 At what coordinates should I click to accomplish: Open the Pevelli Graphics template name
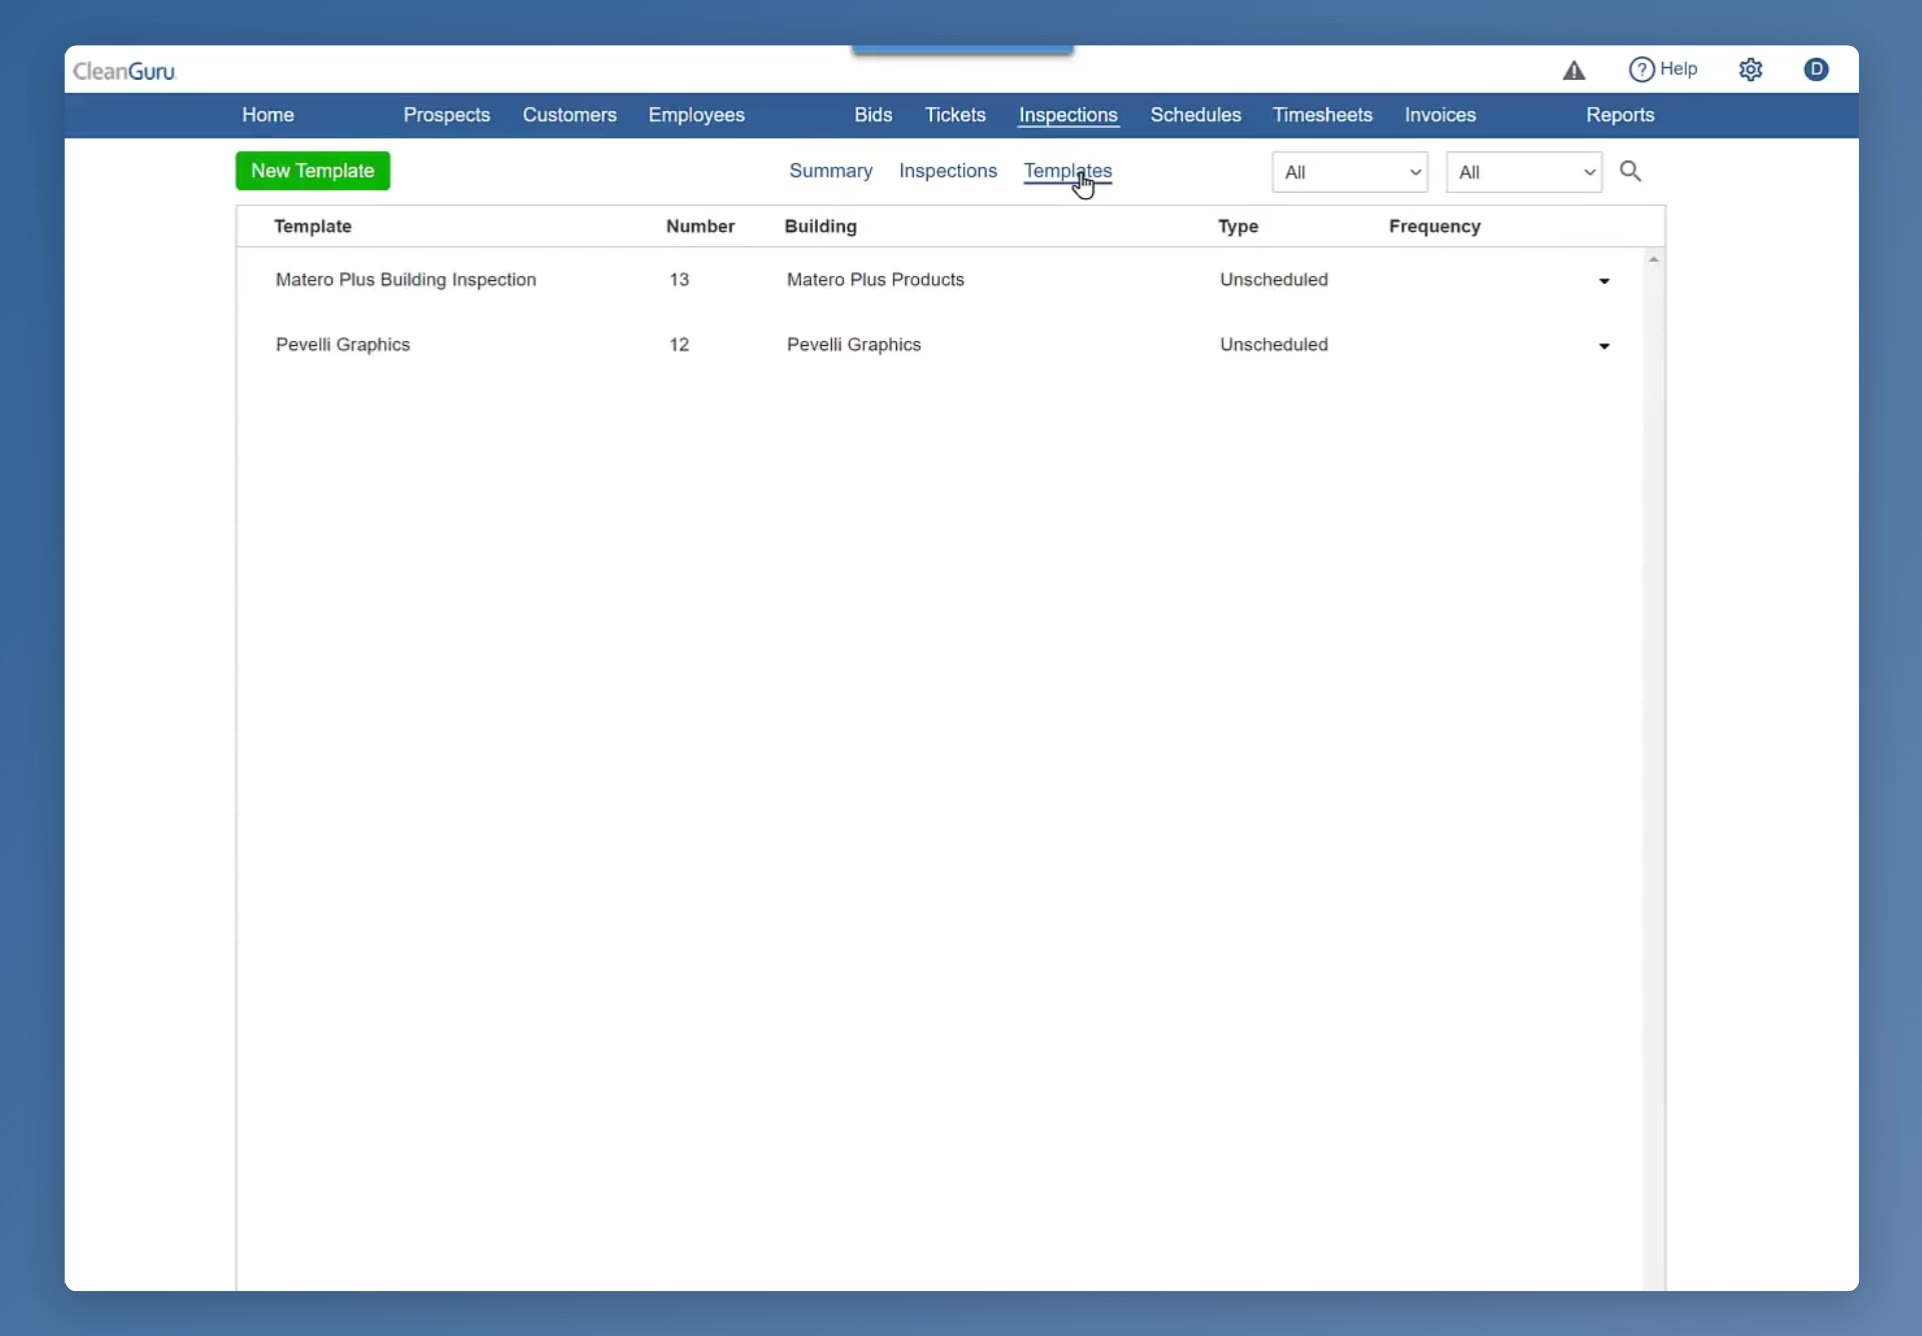tap(343, 345)
